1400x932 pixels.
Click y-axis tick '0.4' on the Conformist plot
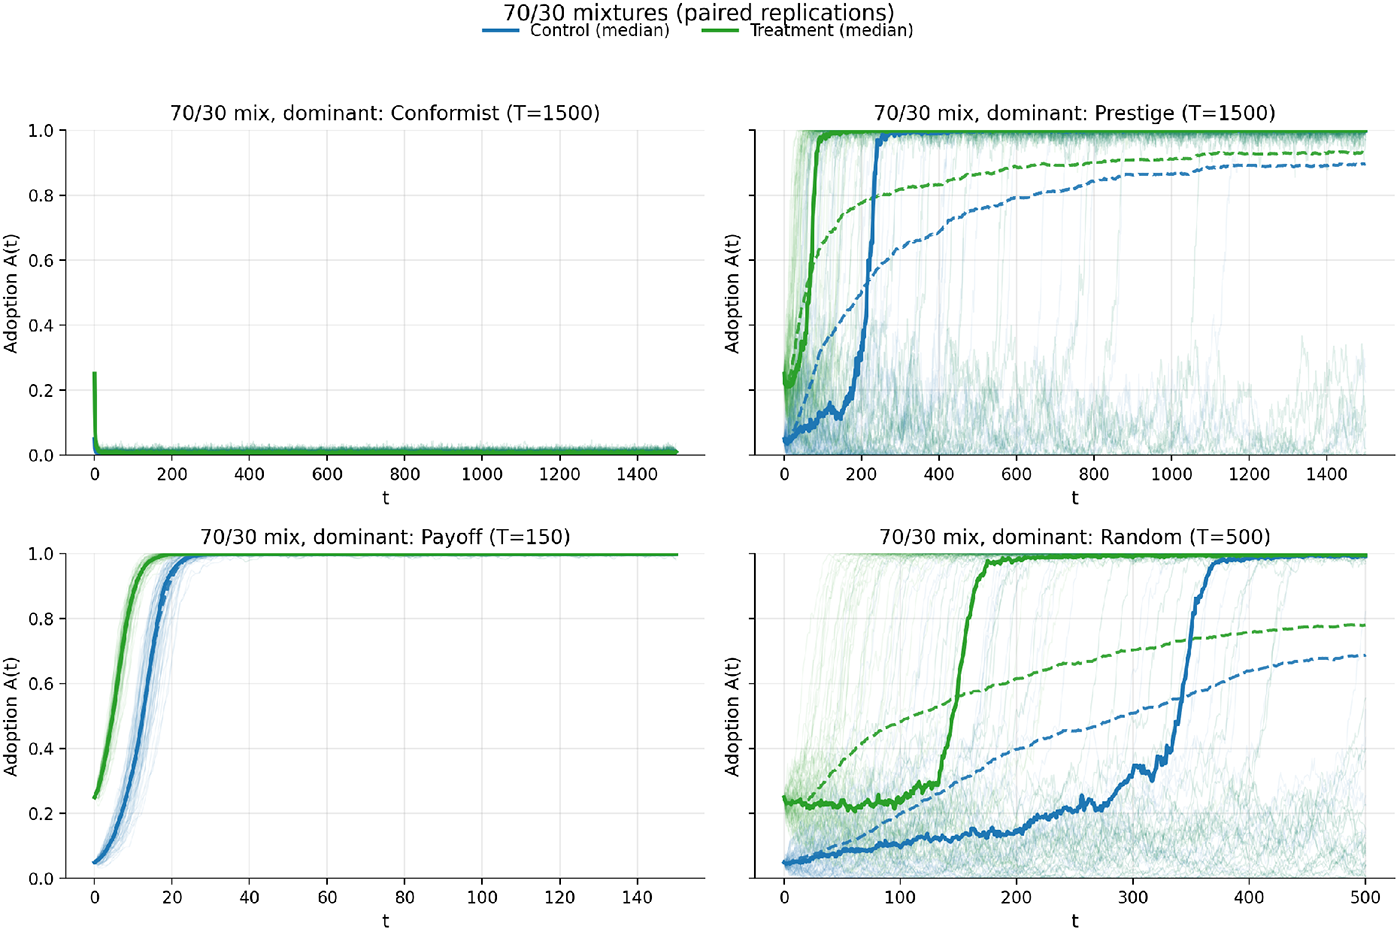tap(41, 326)
